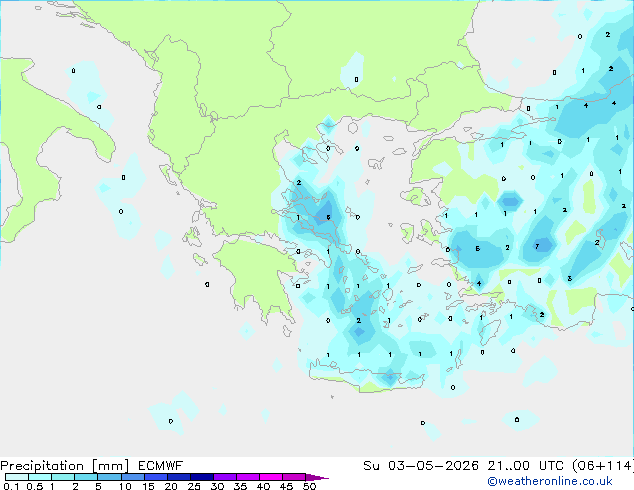
Task: Click the 5–10 mm legend color swatch
Action: 109,477
